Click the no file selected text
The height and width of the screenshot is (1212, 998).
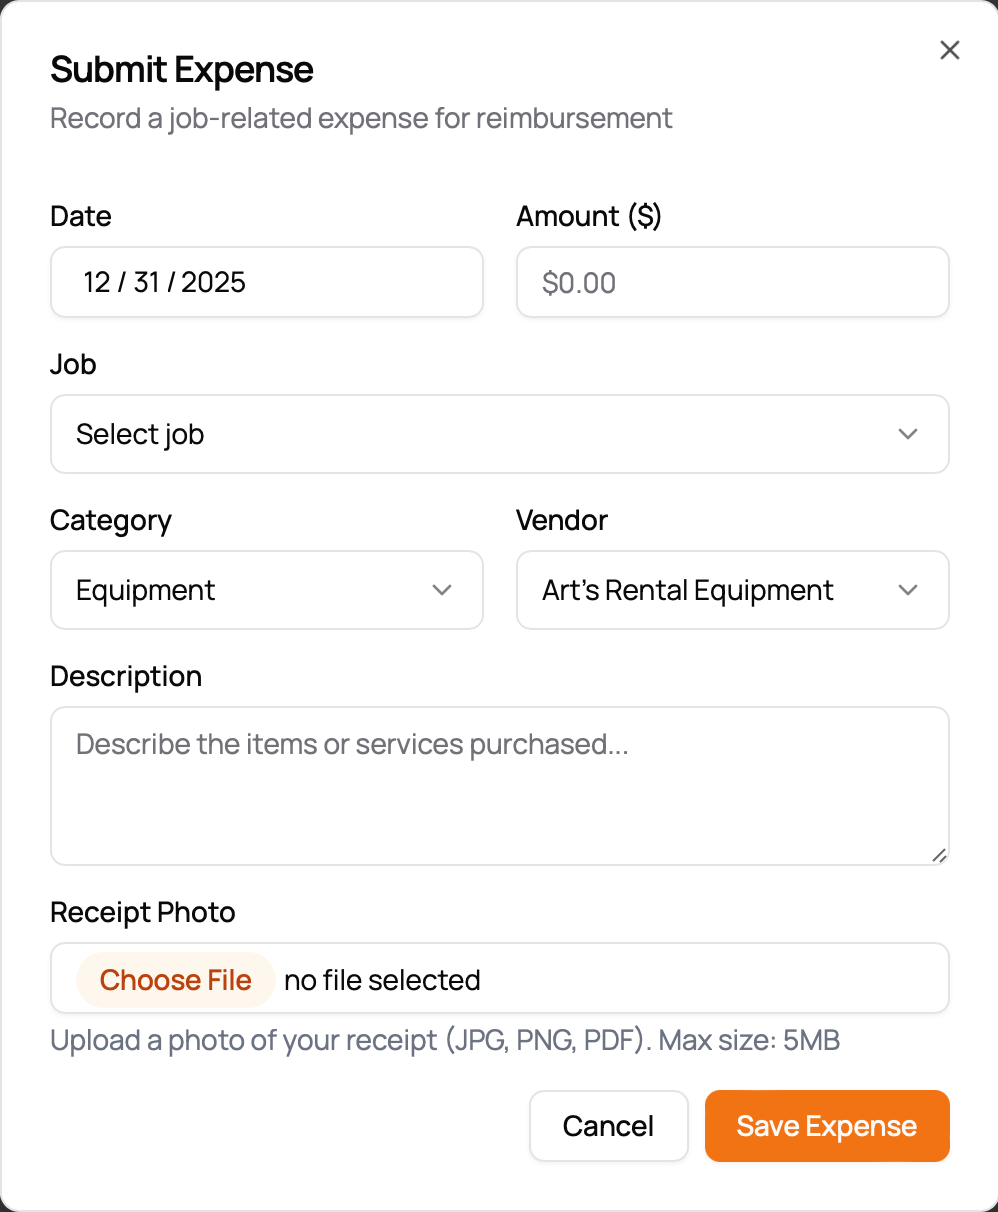click(382, 980)
